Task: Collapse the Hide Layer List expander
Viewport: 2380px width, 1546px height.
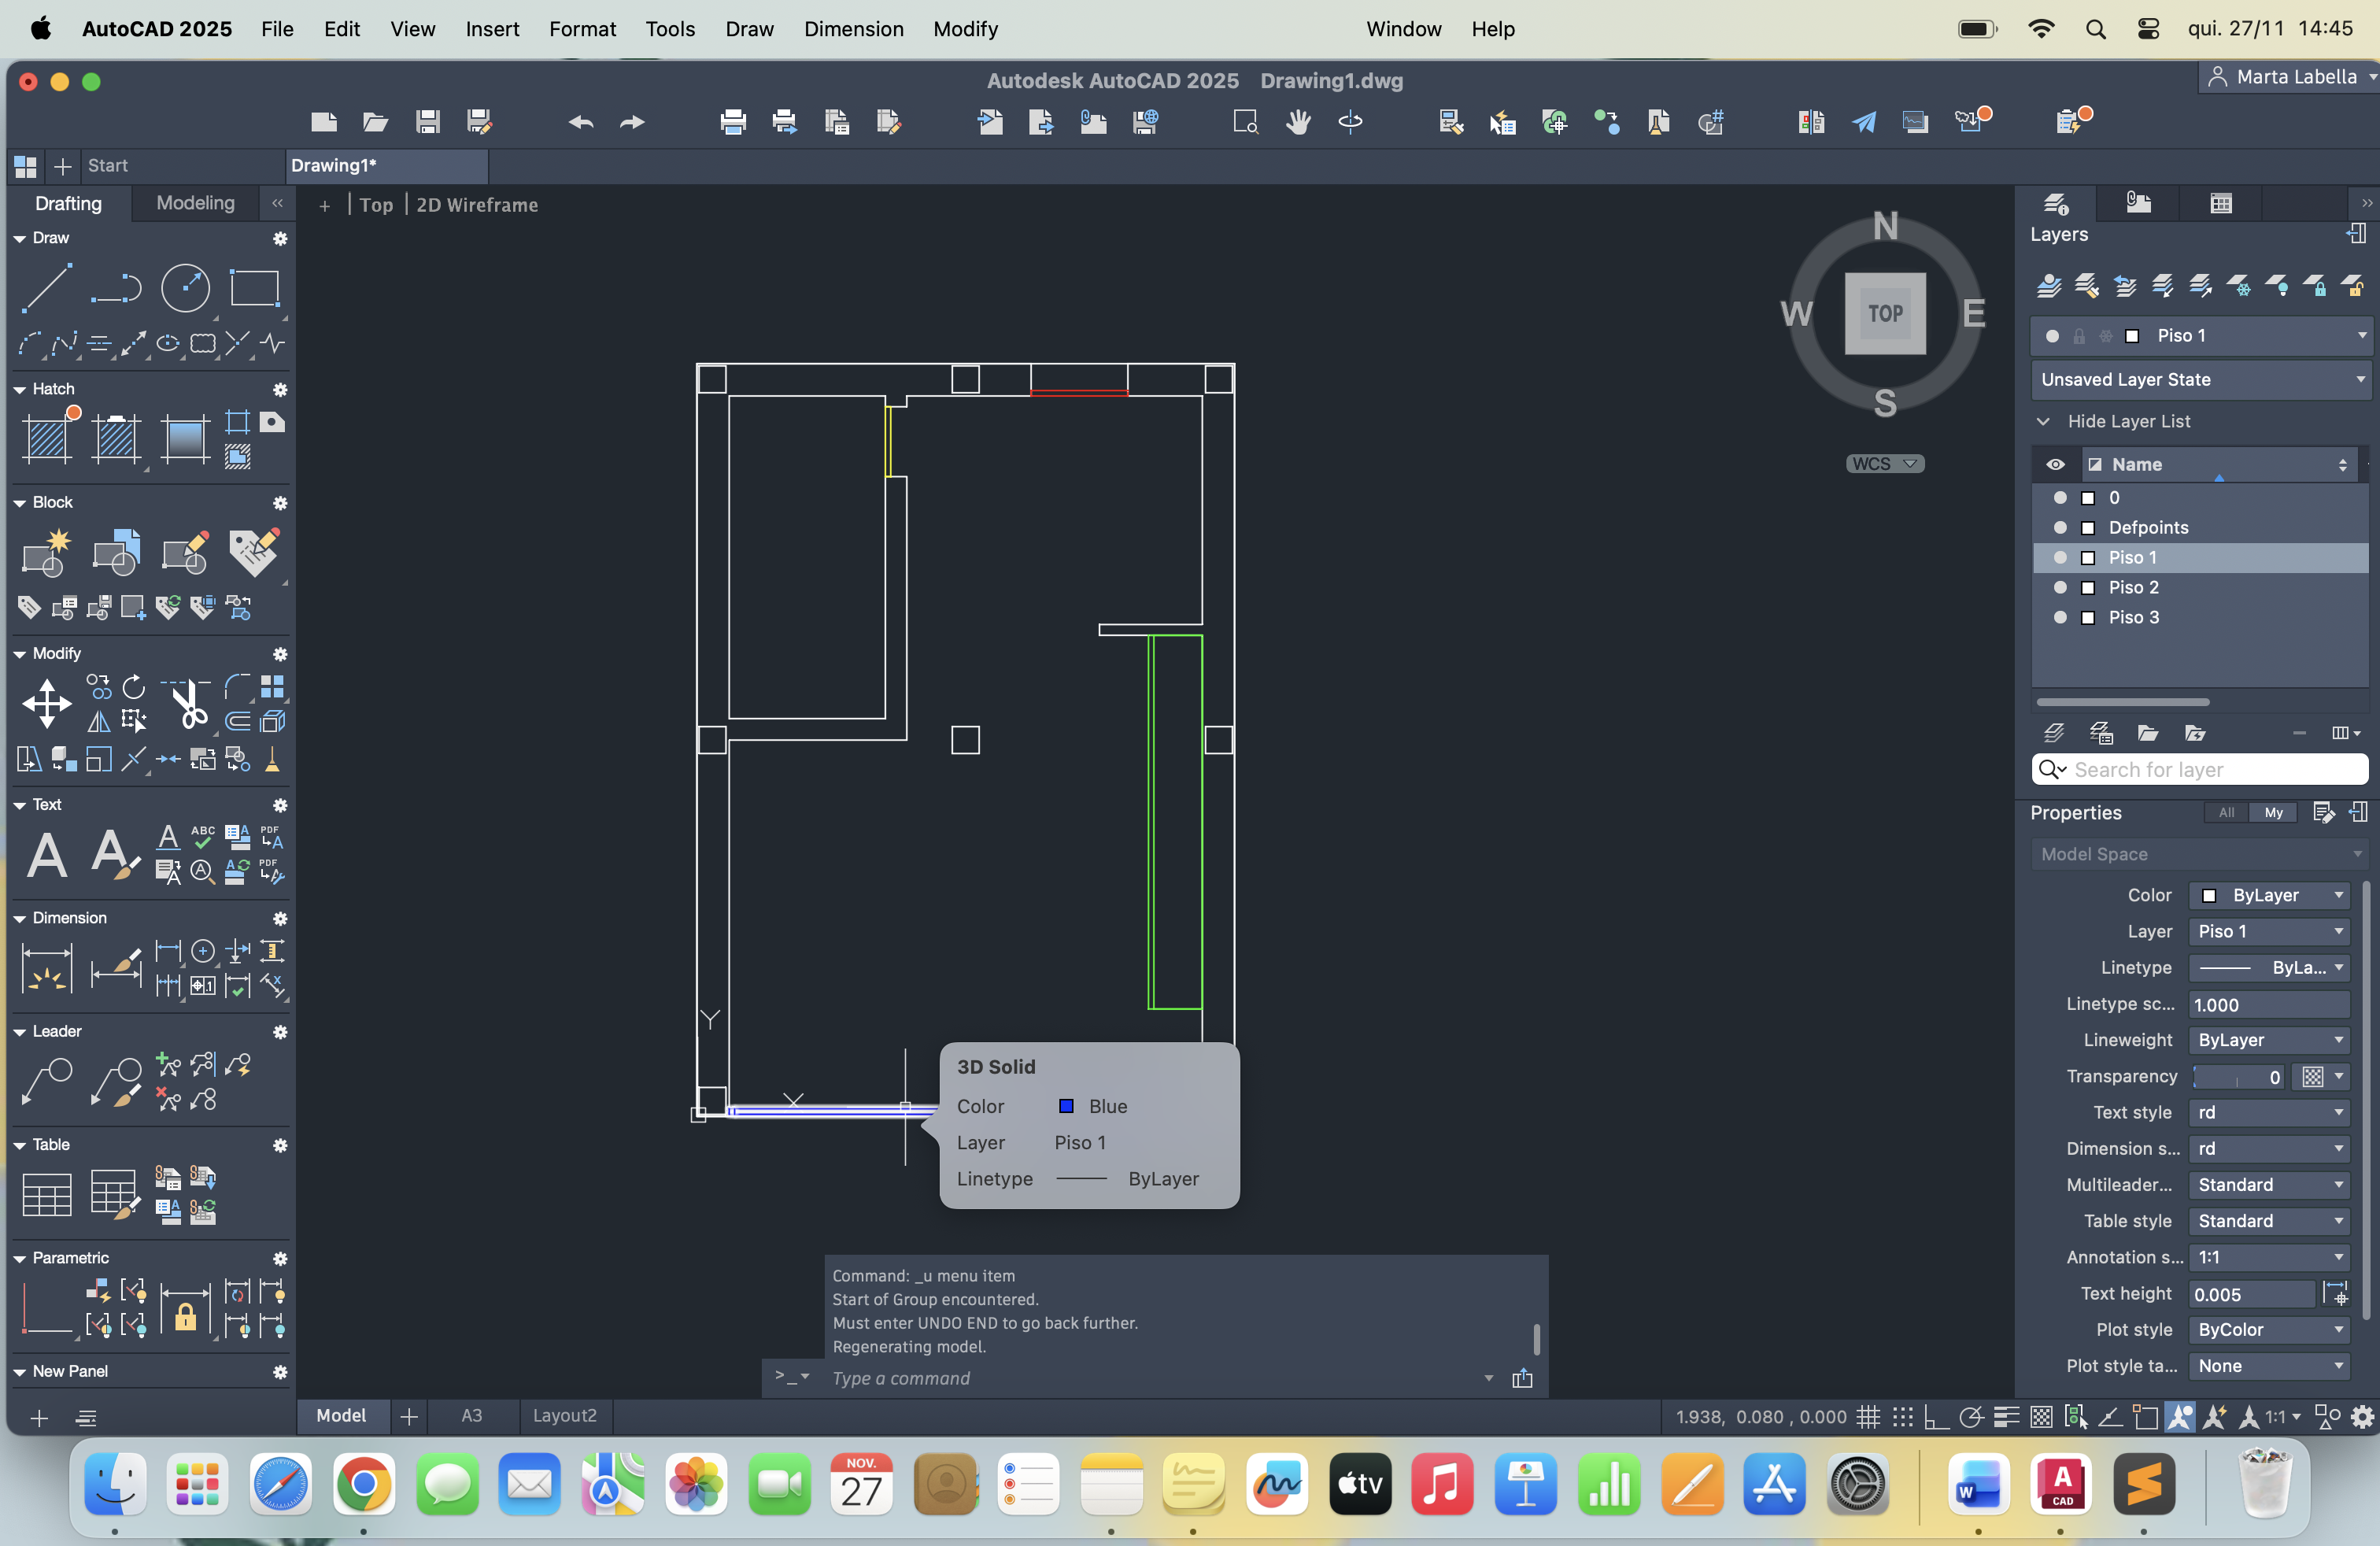Action: 2044,421
